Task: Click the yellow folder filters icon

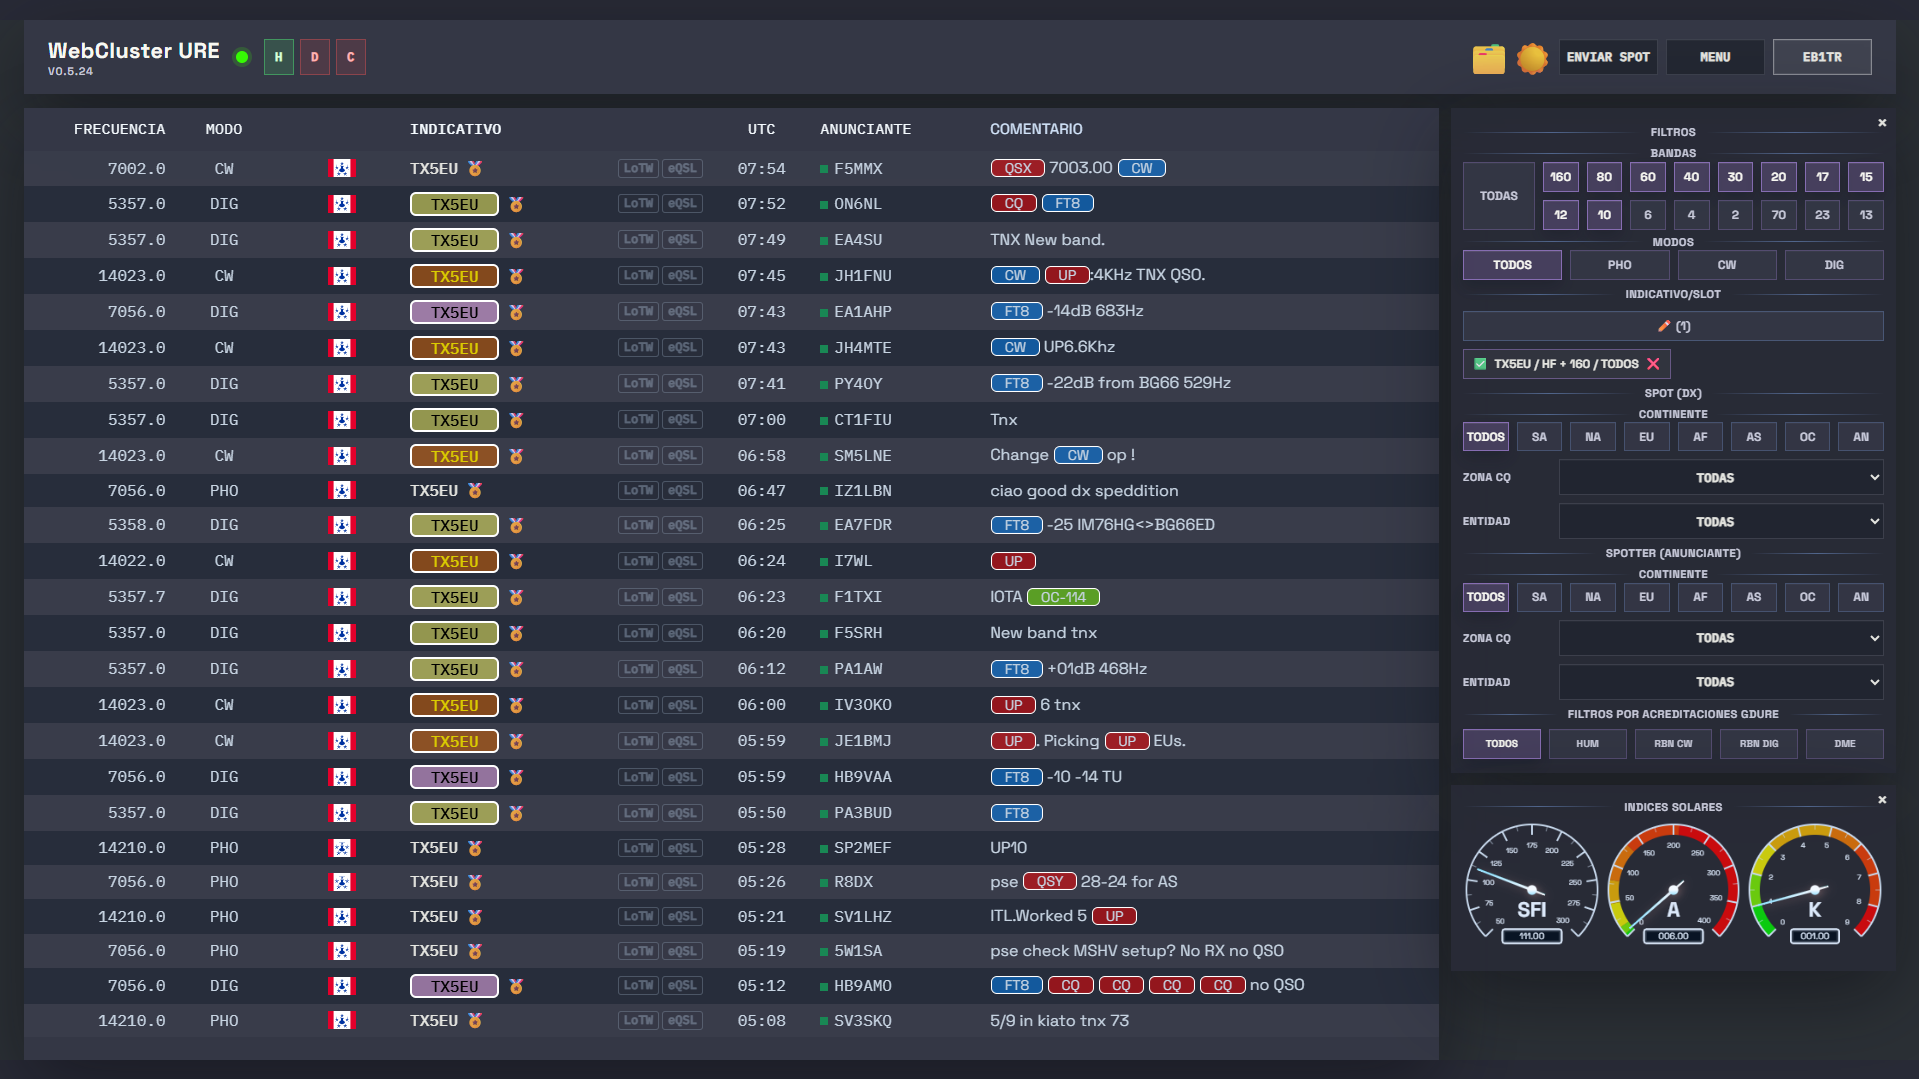Action: point(1488,58)
